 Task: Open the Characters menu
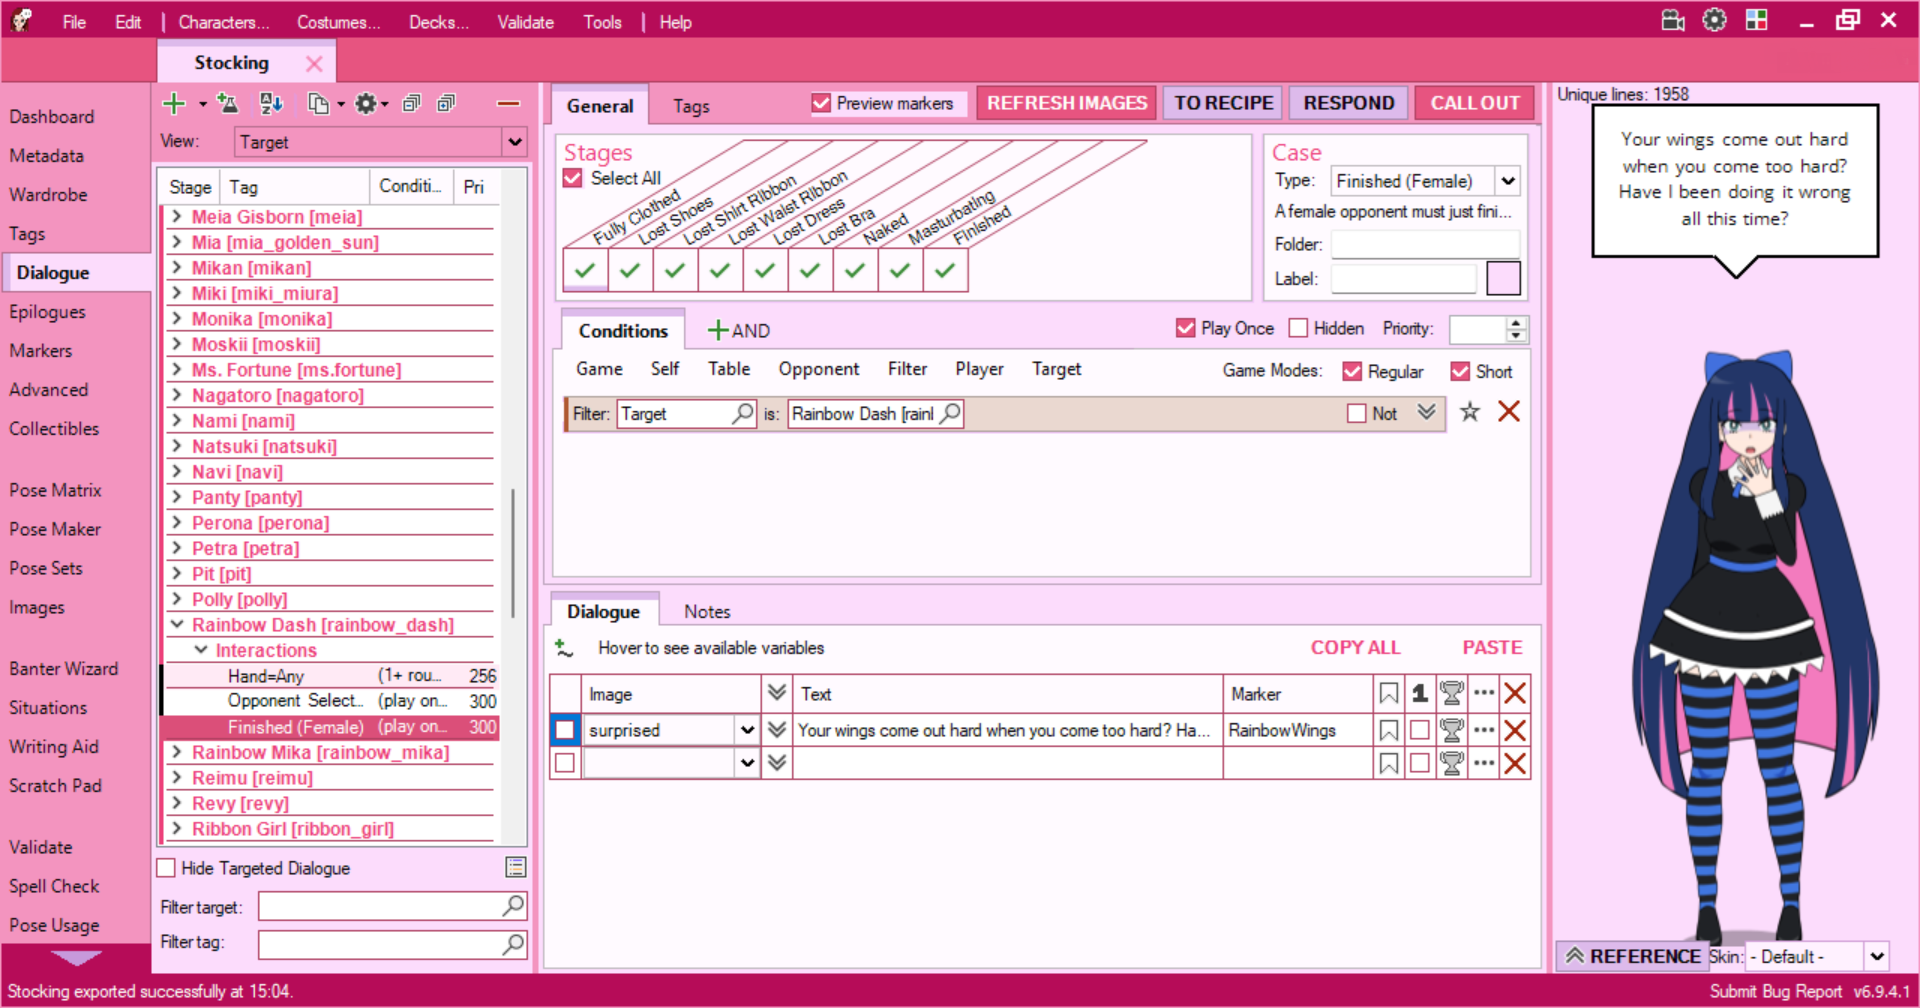tap(224, 22)
